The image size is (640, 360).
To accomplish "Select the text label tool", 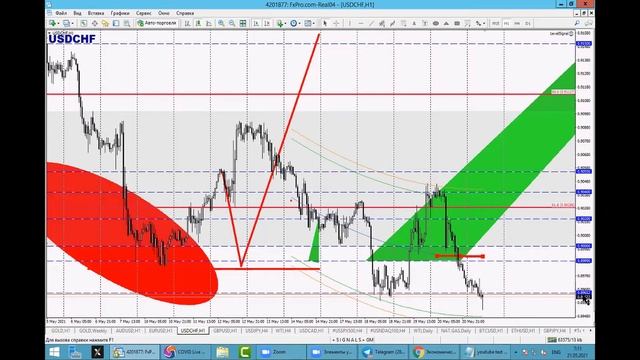I will point(425,23).
